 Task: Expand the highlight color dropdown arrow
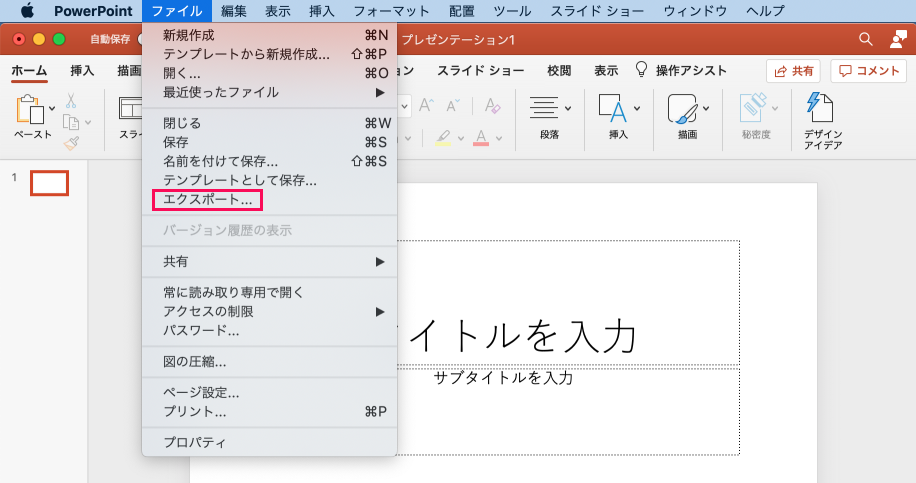pyautogui.click(x=461, y=138)
